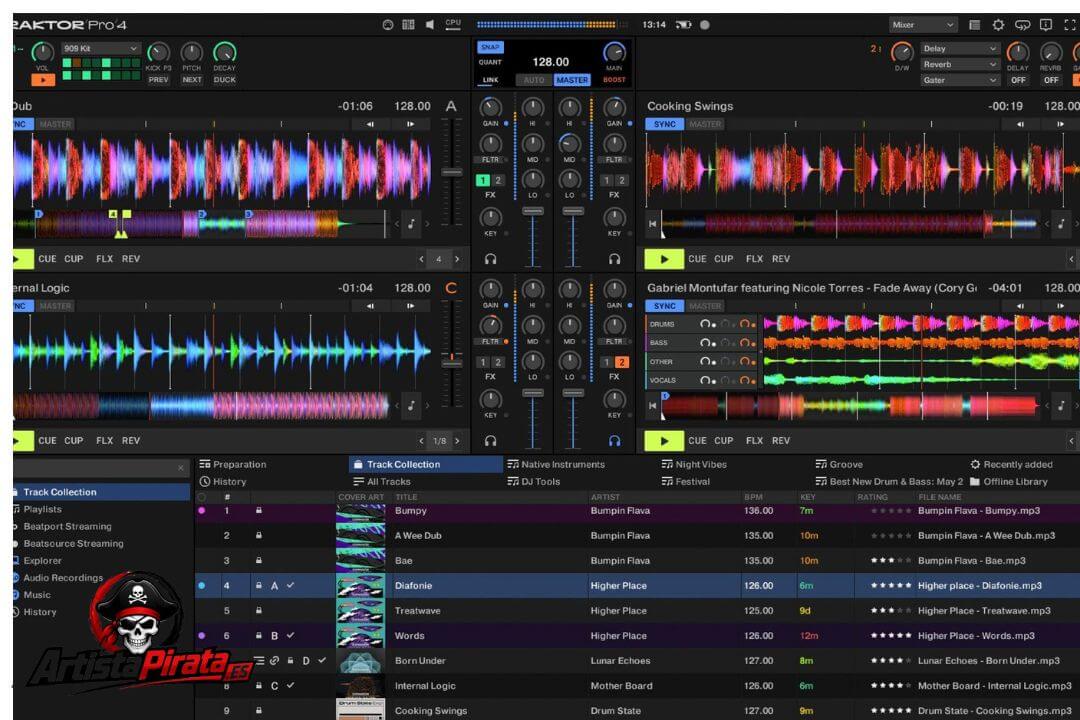Adjust channel D volume fader
The width and height of the screenshot is (1080, 720).
(x=573, y=393)
